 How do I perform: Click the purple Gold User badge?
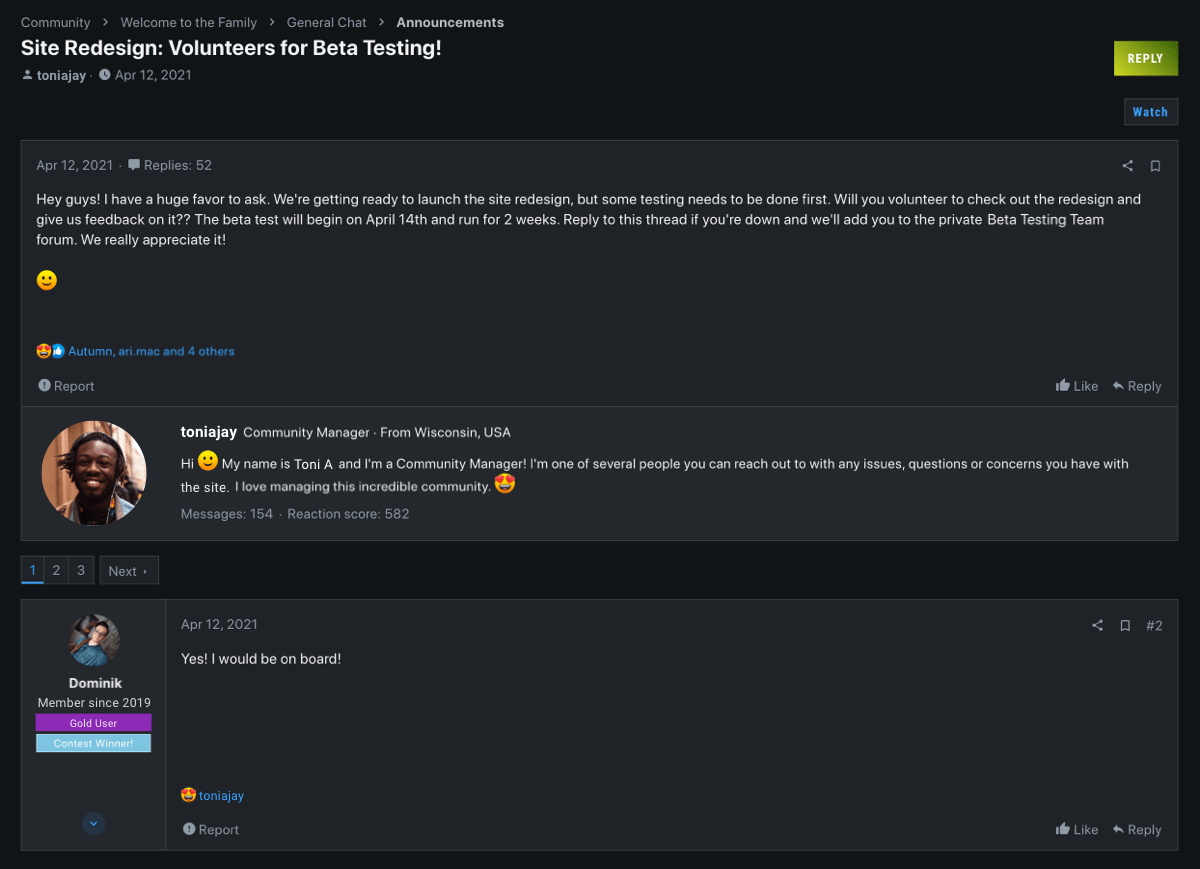94,723
